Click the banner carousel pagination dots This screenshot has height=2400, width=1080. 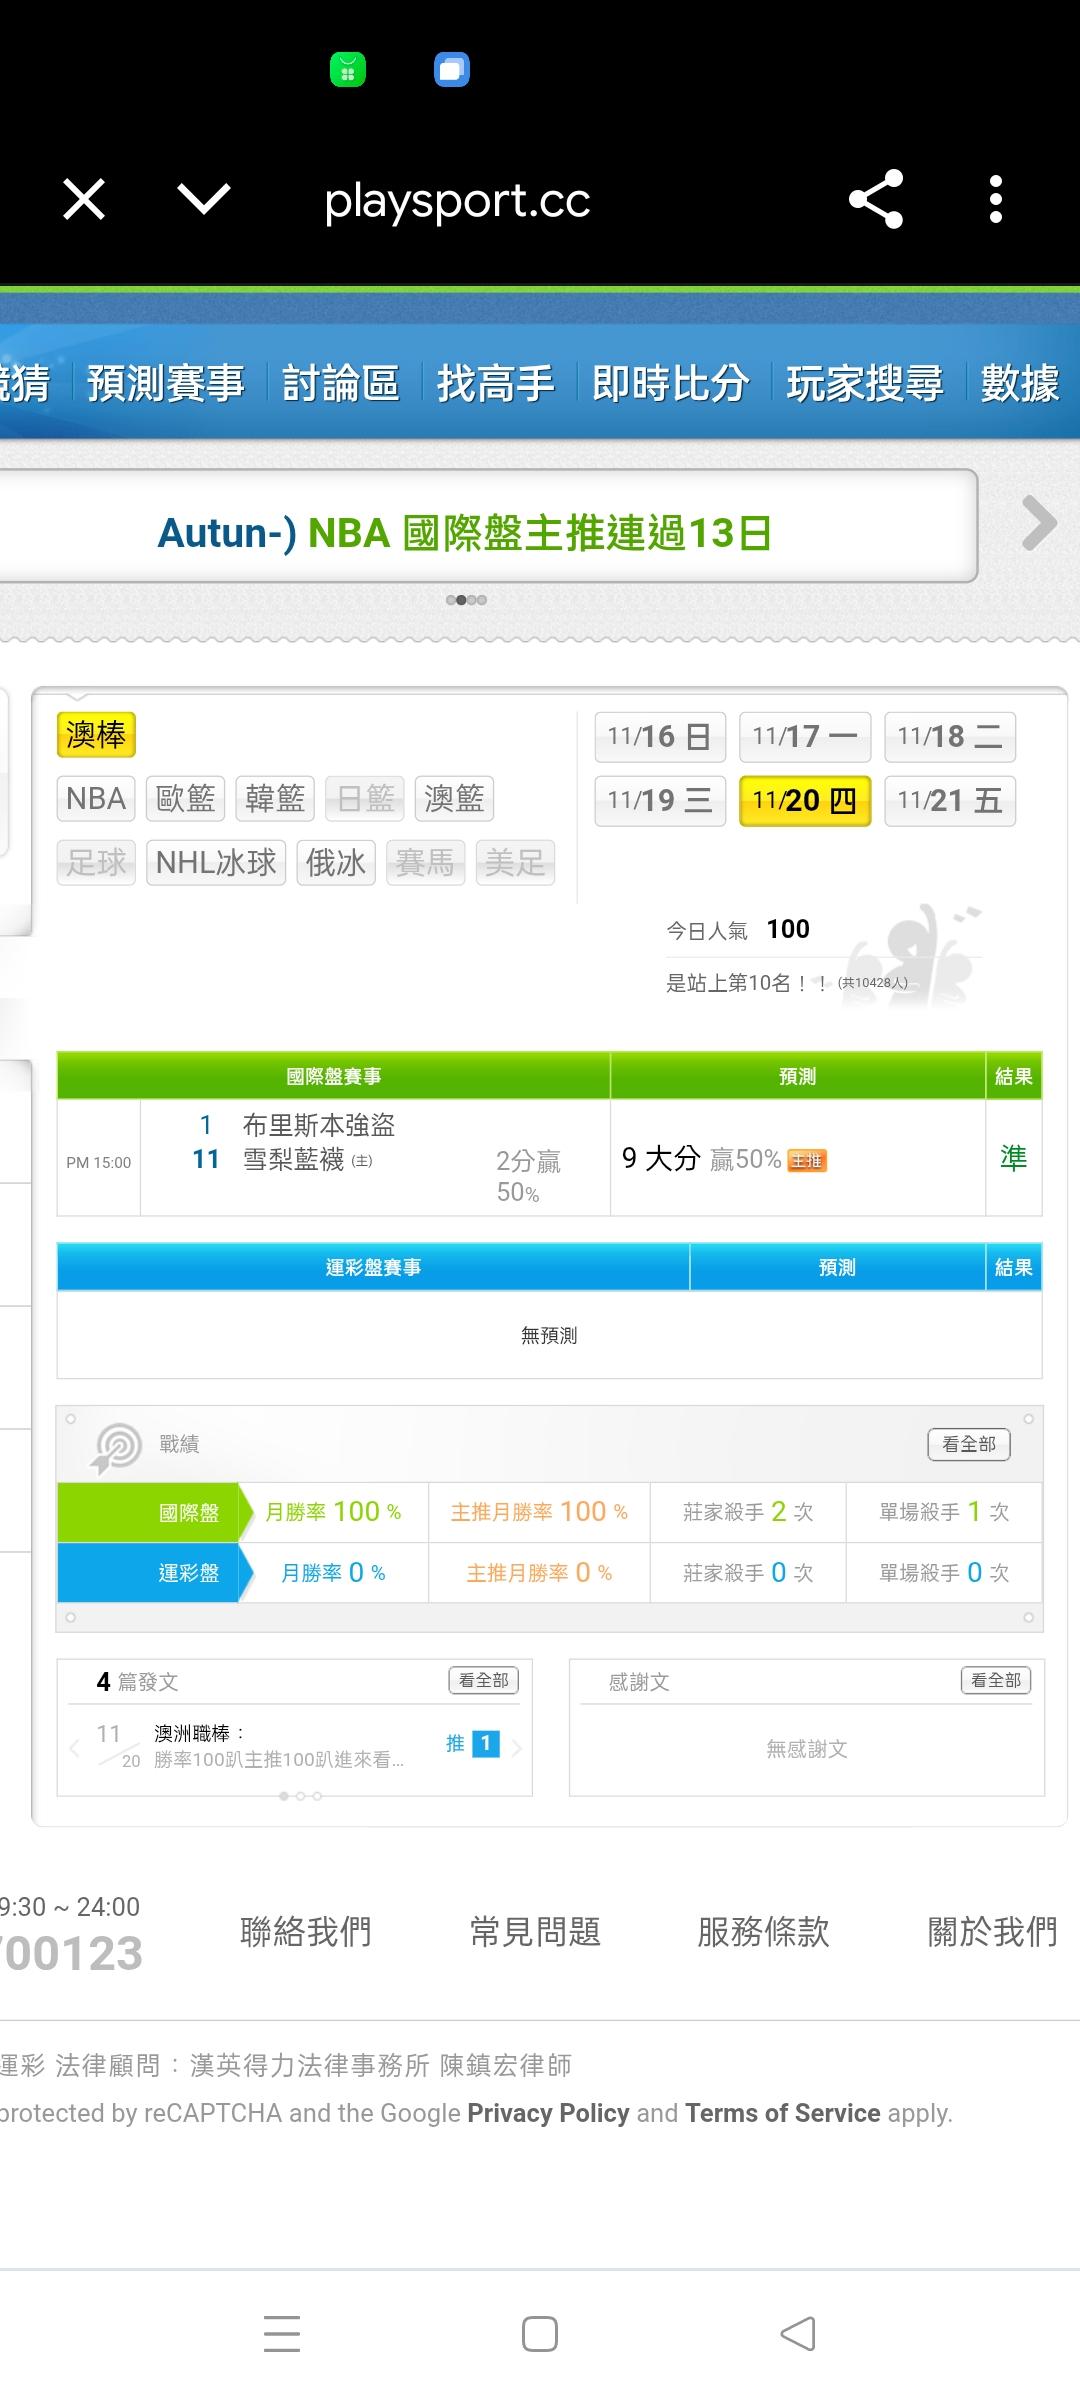click(x=466, y=600)
